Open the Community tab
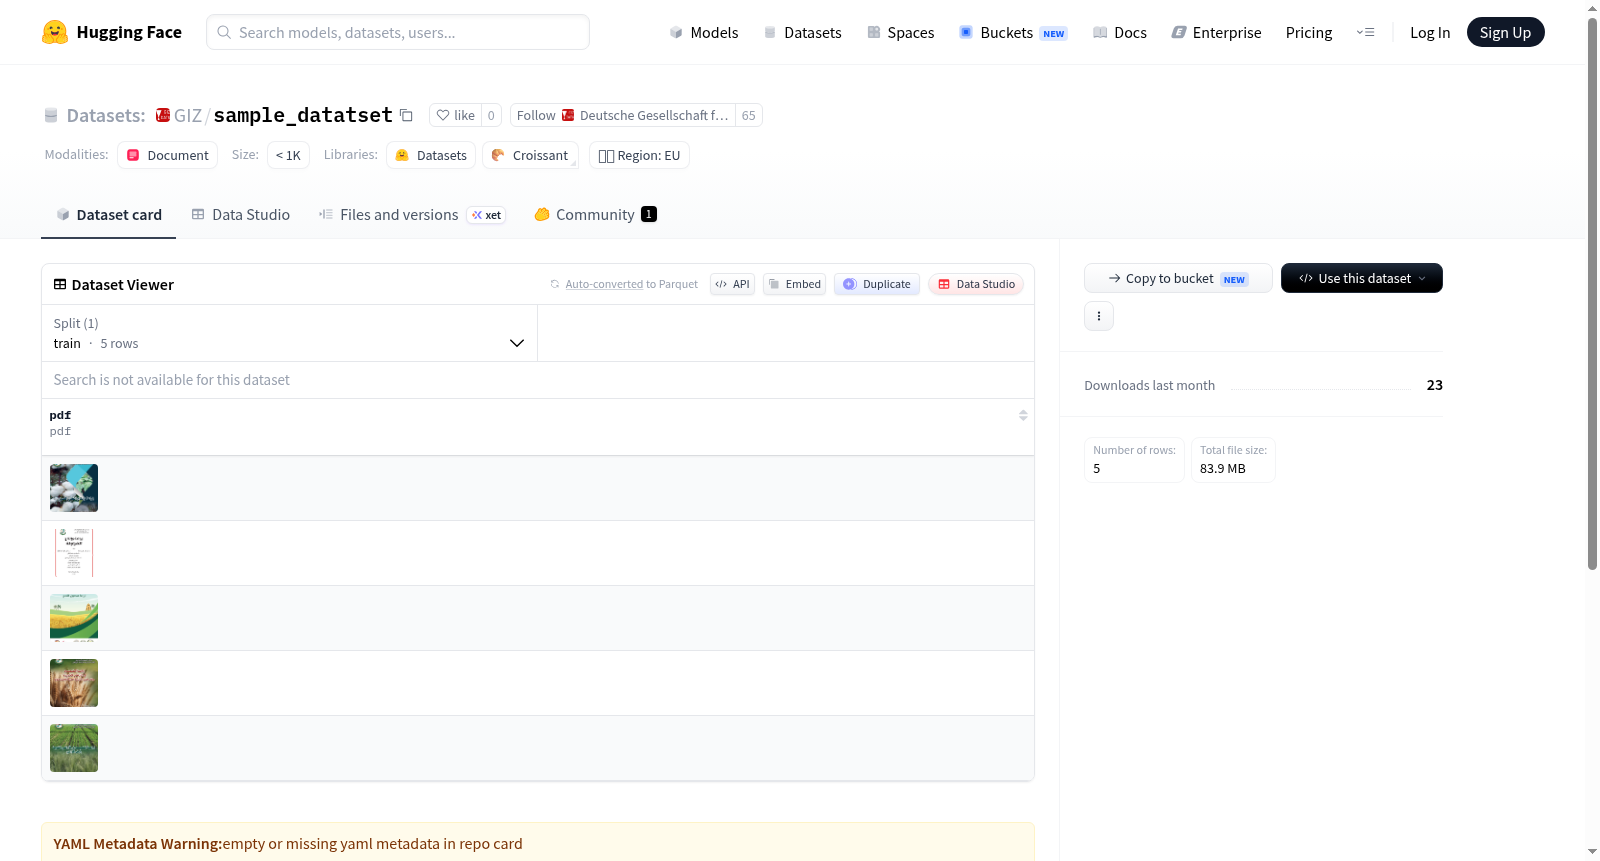 (x=595, y=215)
